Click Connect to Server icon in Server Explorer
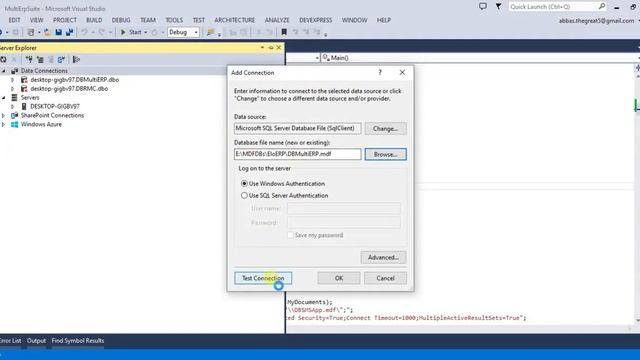 (40, 60)
